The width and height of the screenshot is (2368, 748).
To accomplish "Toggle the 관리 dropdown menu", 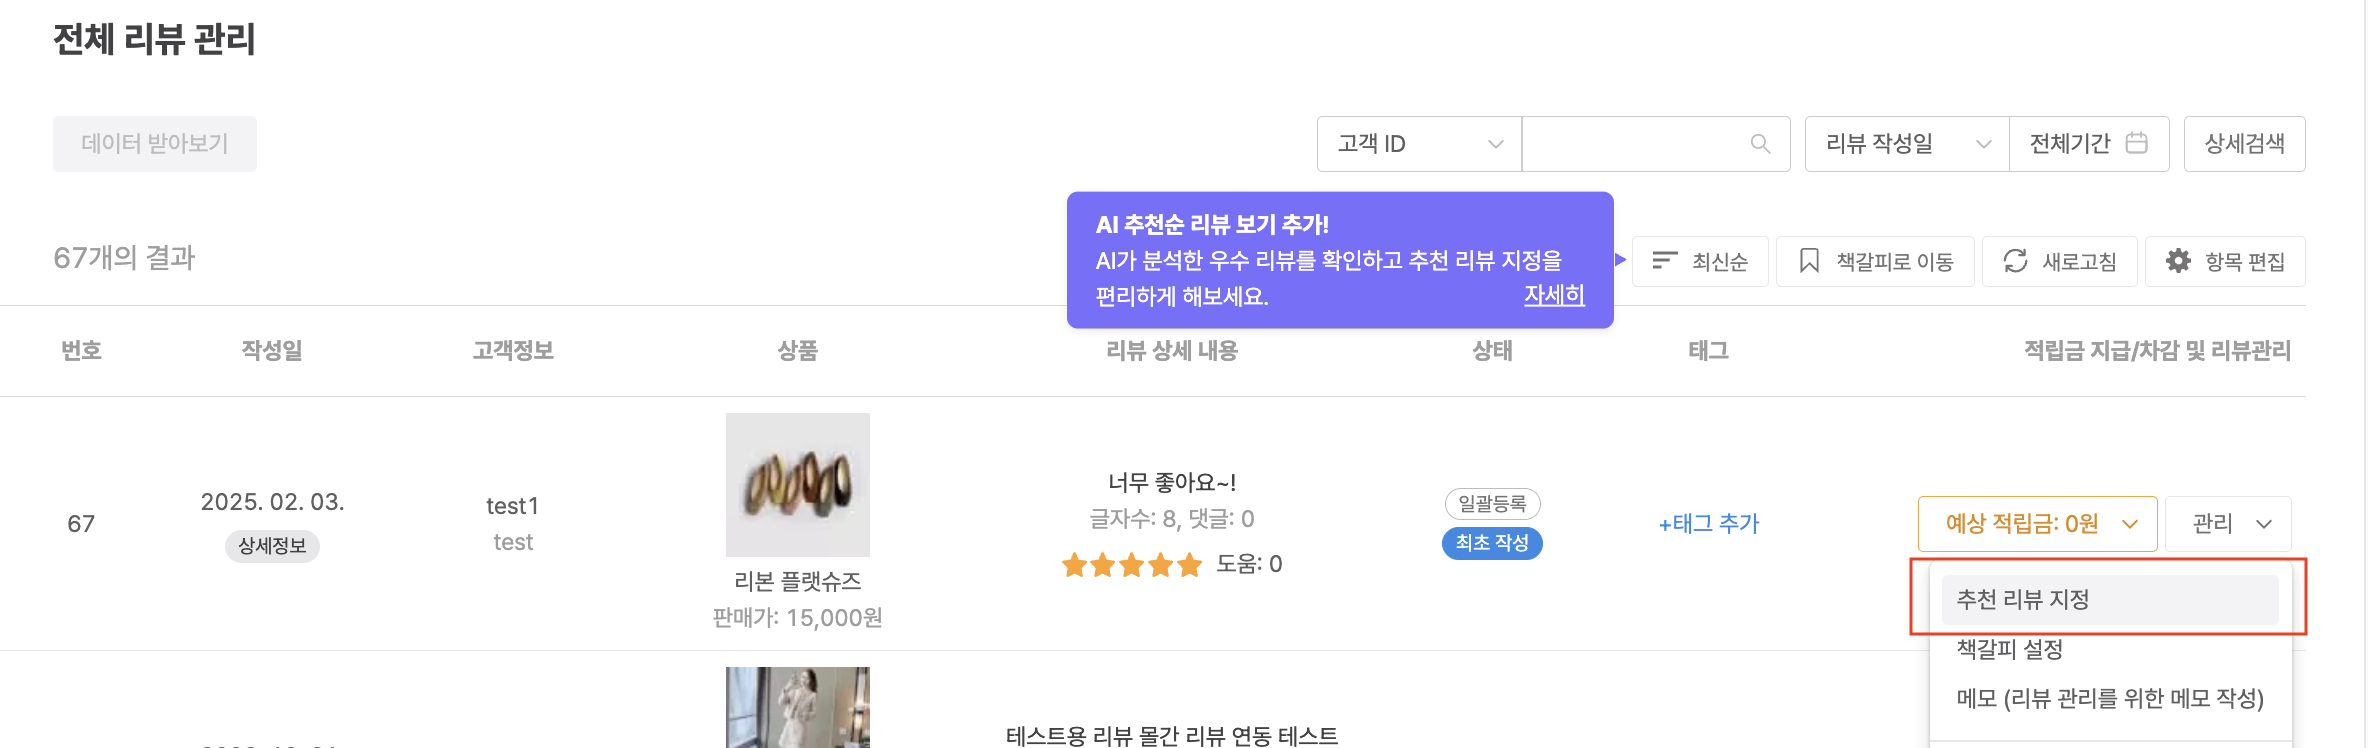I will point(2228,524).
